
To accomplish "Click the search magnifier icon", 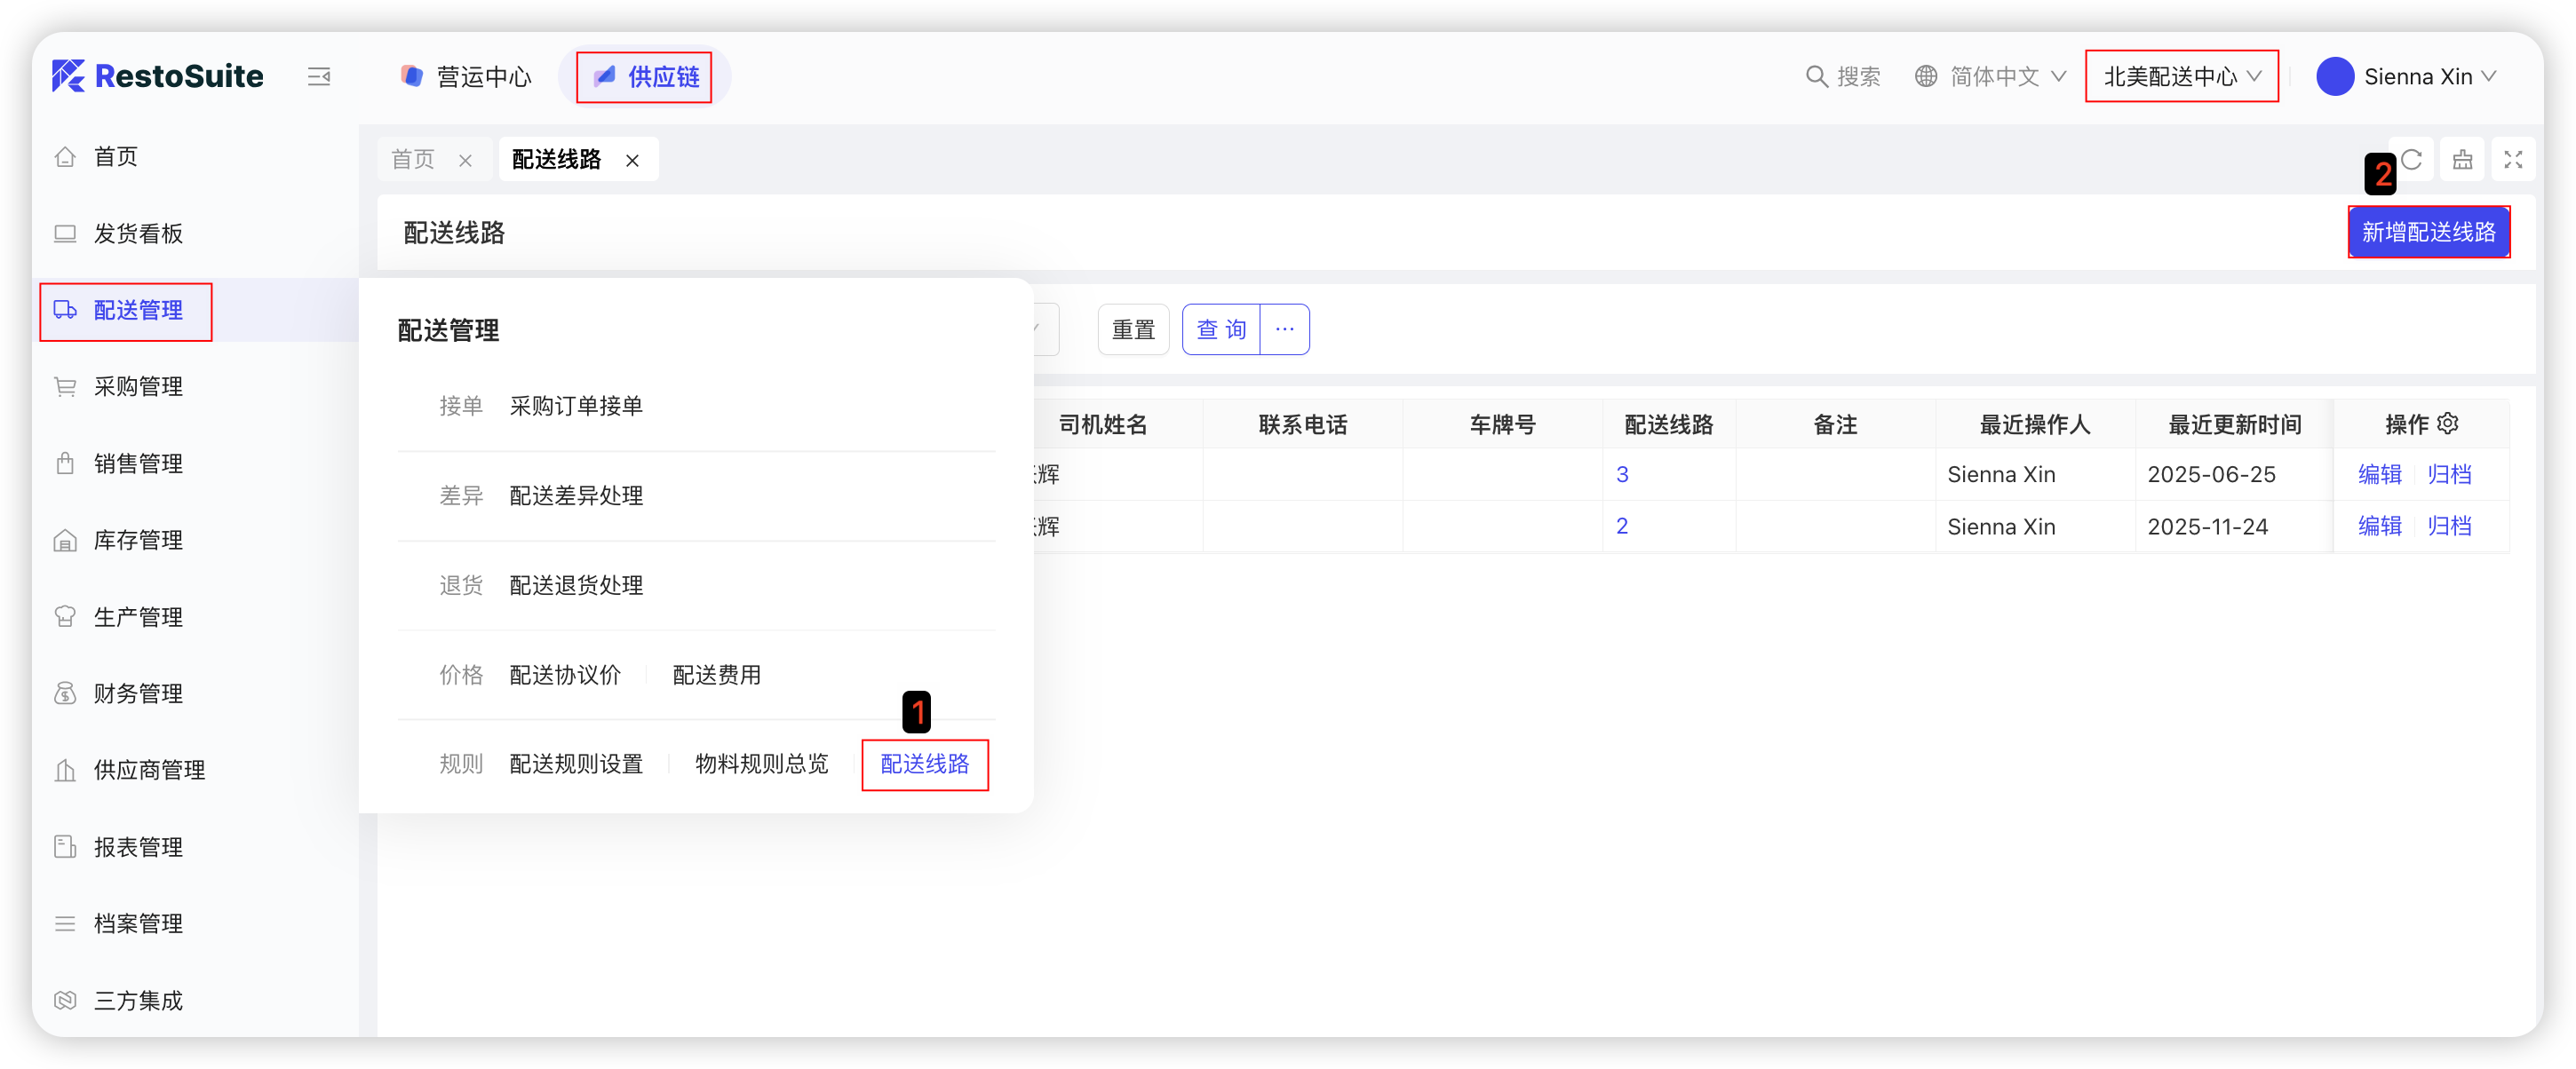I will coord(1815,77).
